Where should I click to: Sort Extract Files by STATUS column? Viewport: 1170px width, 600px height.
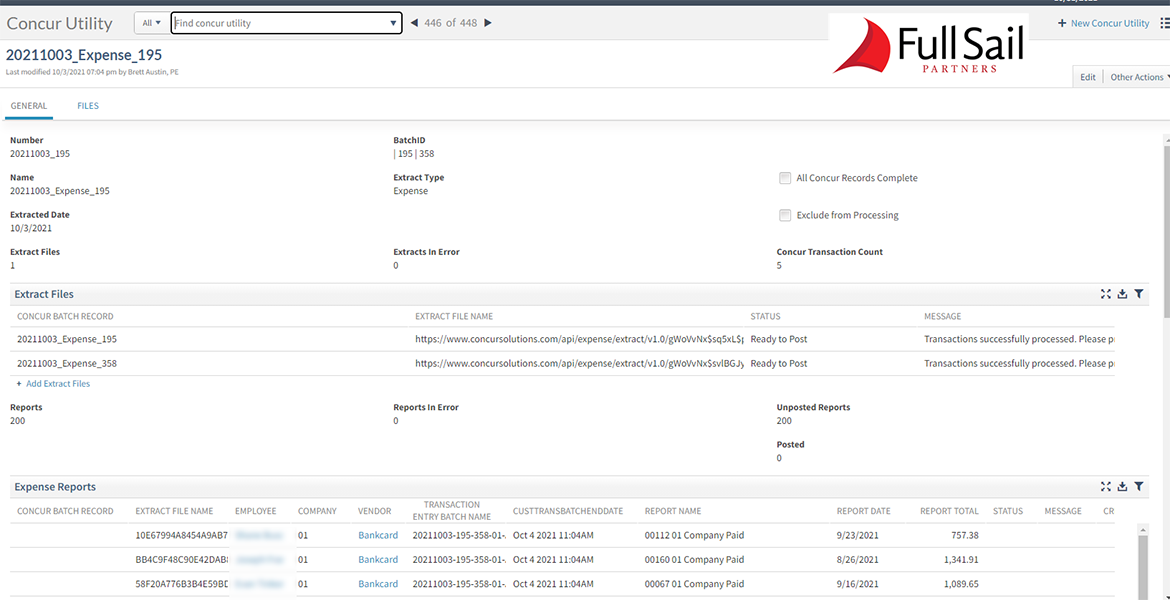pyautogui.click(x=766, y=316)
